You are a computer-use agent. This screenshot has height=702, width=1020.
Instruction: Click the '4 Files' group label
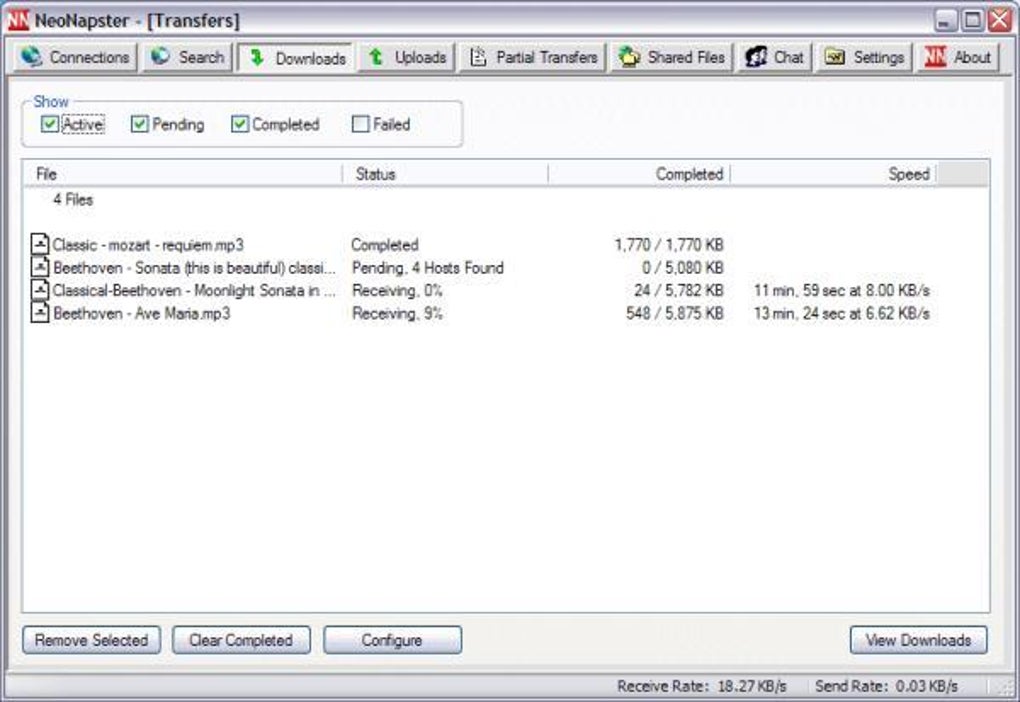point(73,200)
